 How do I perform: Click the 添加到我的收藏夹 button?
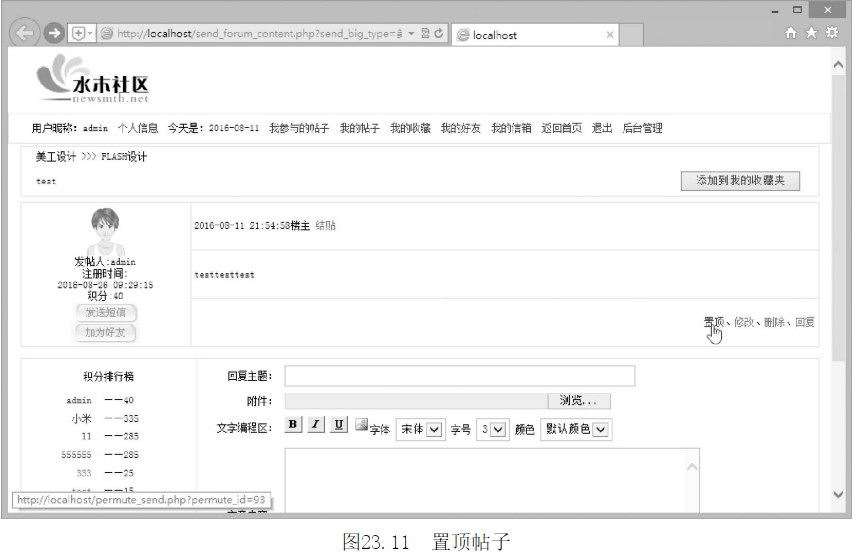pos(740,181)
